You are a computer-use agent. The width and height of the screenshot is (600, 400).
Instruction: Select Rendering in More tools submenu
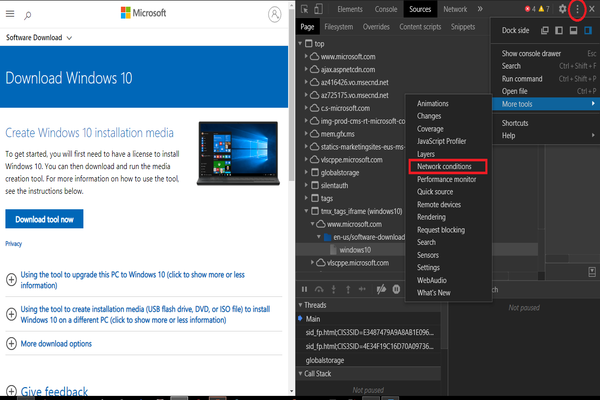coord(431,217)
